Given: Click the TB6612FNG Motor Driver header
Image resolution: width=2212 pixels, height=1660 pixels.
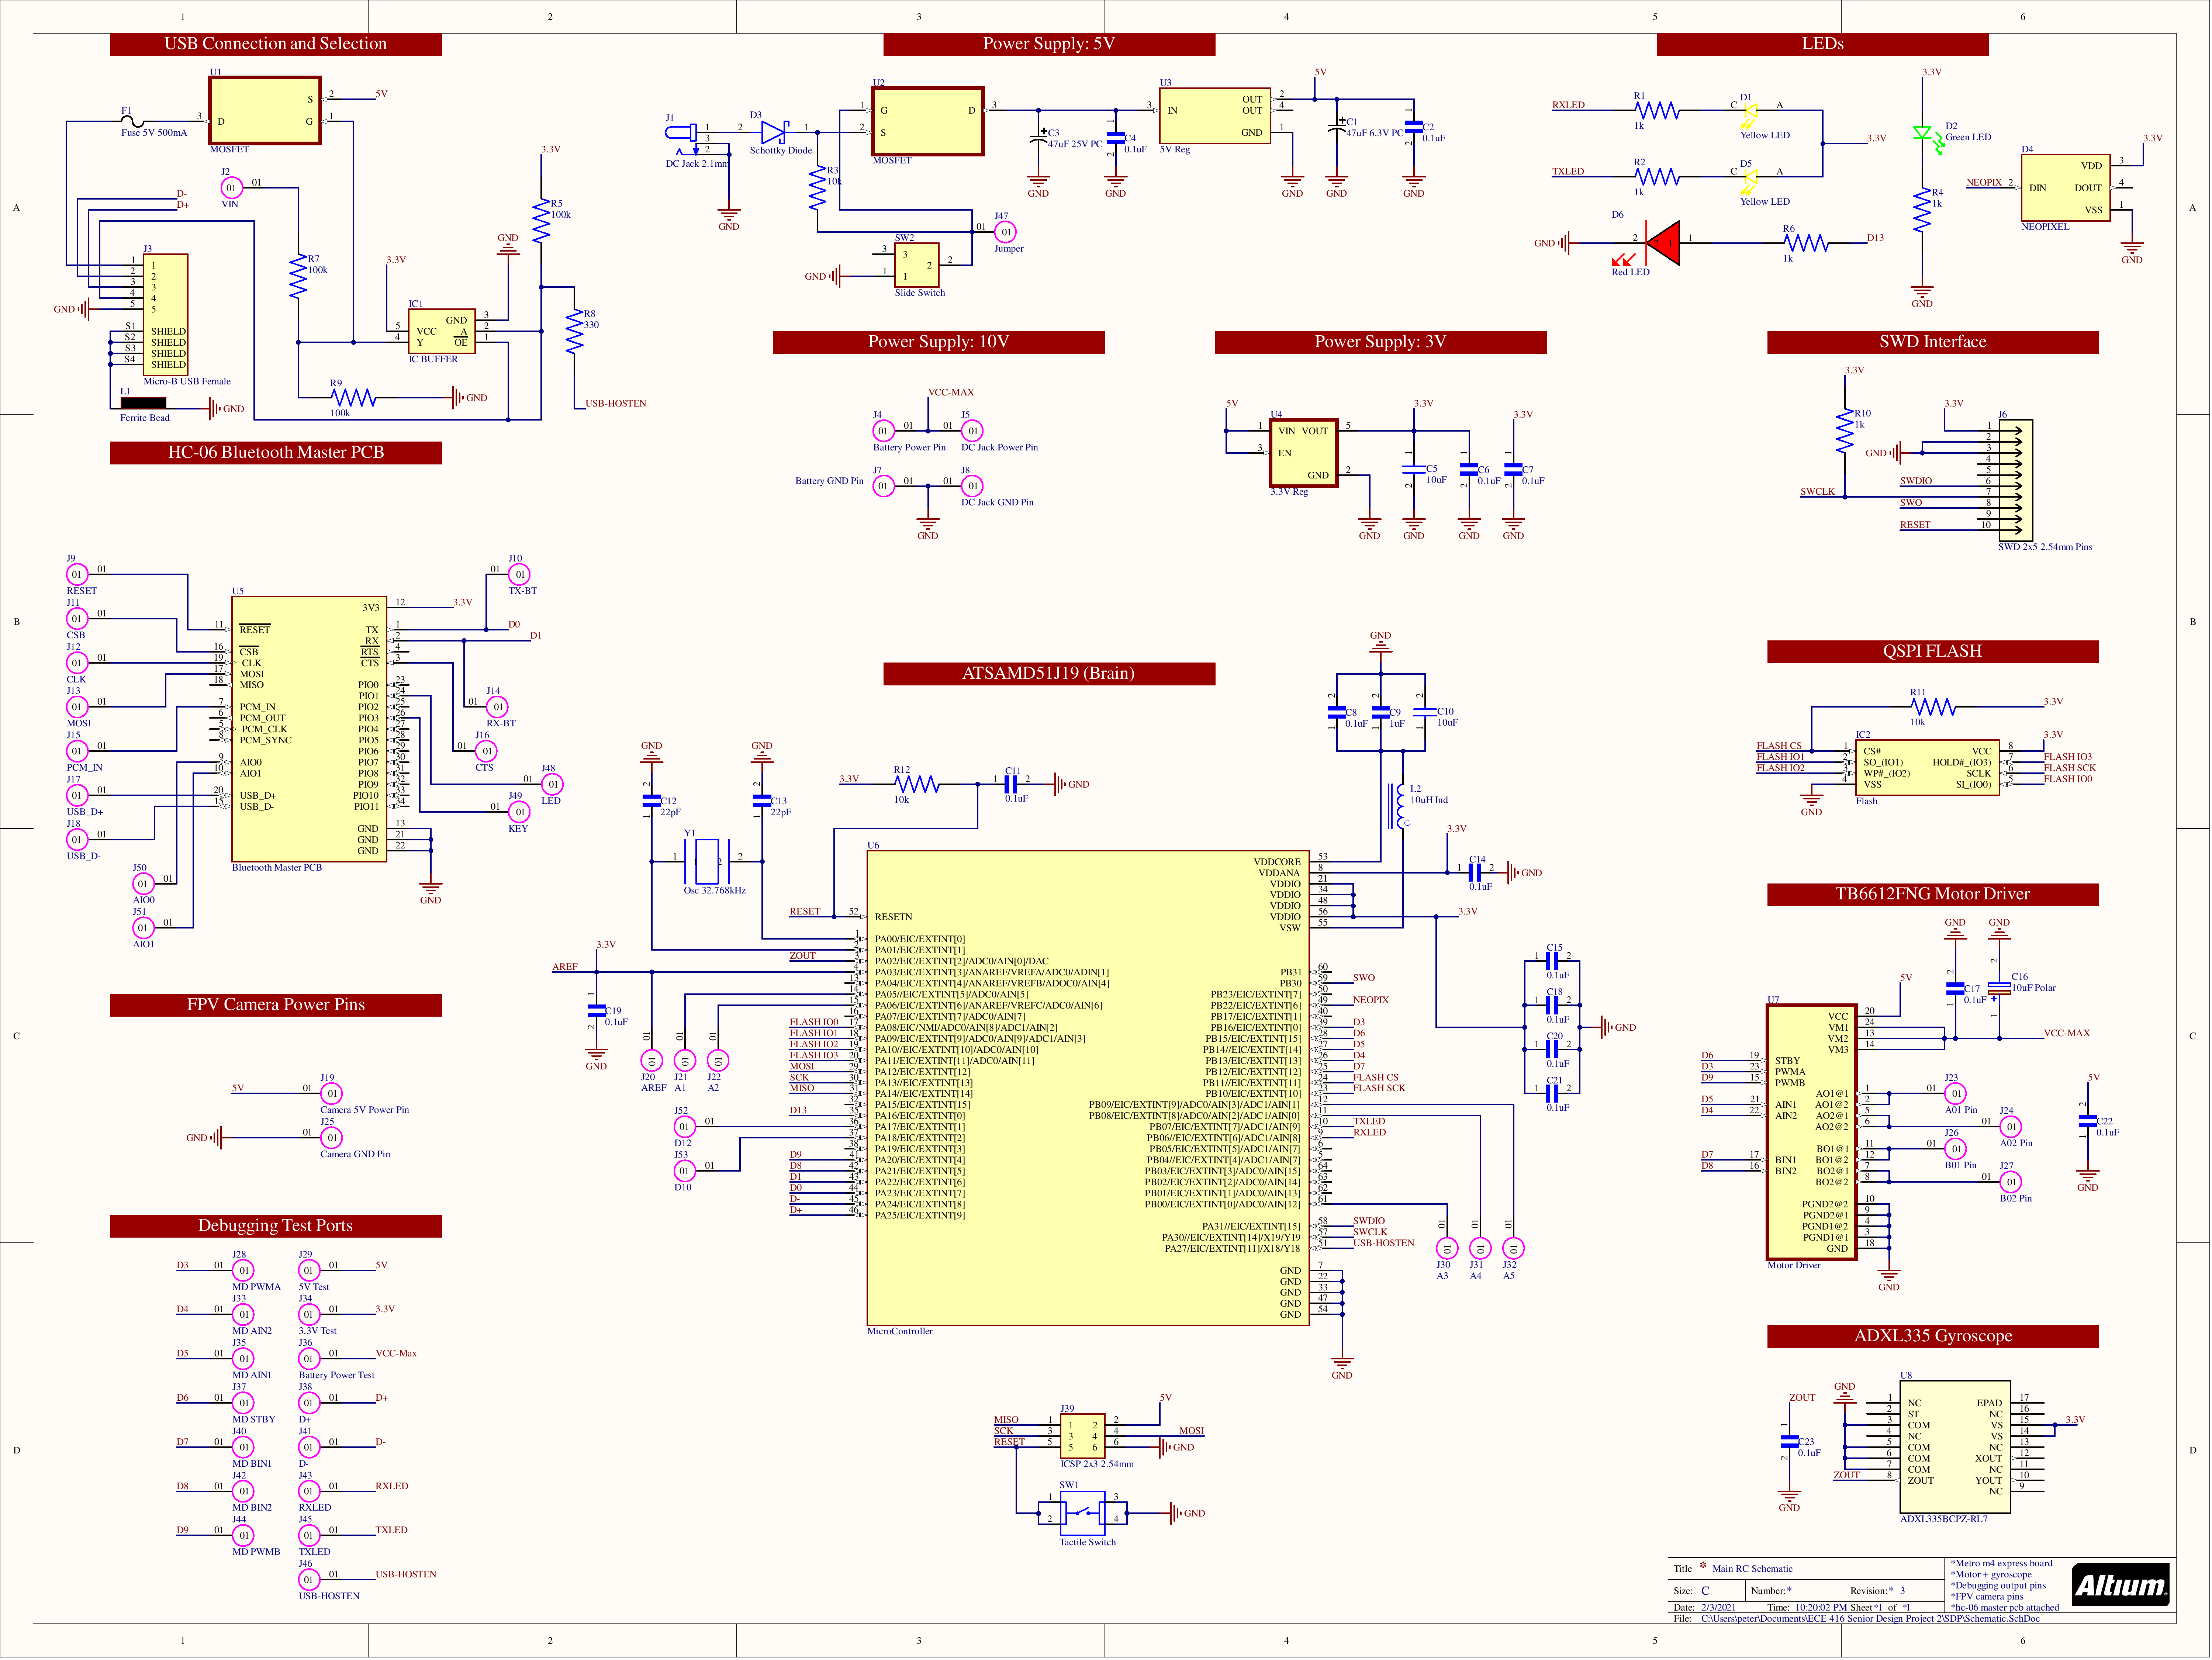Looking at the screenshot, I should tap(1933, 895).
